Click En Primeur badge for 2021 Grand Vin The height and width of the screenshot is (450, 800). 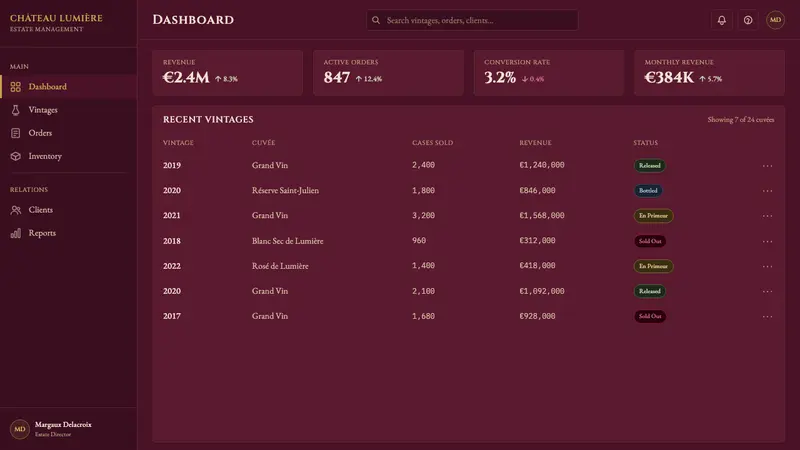653,216
